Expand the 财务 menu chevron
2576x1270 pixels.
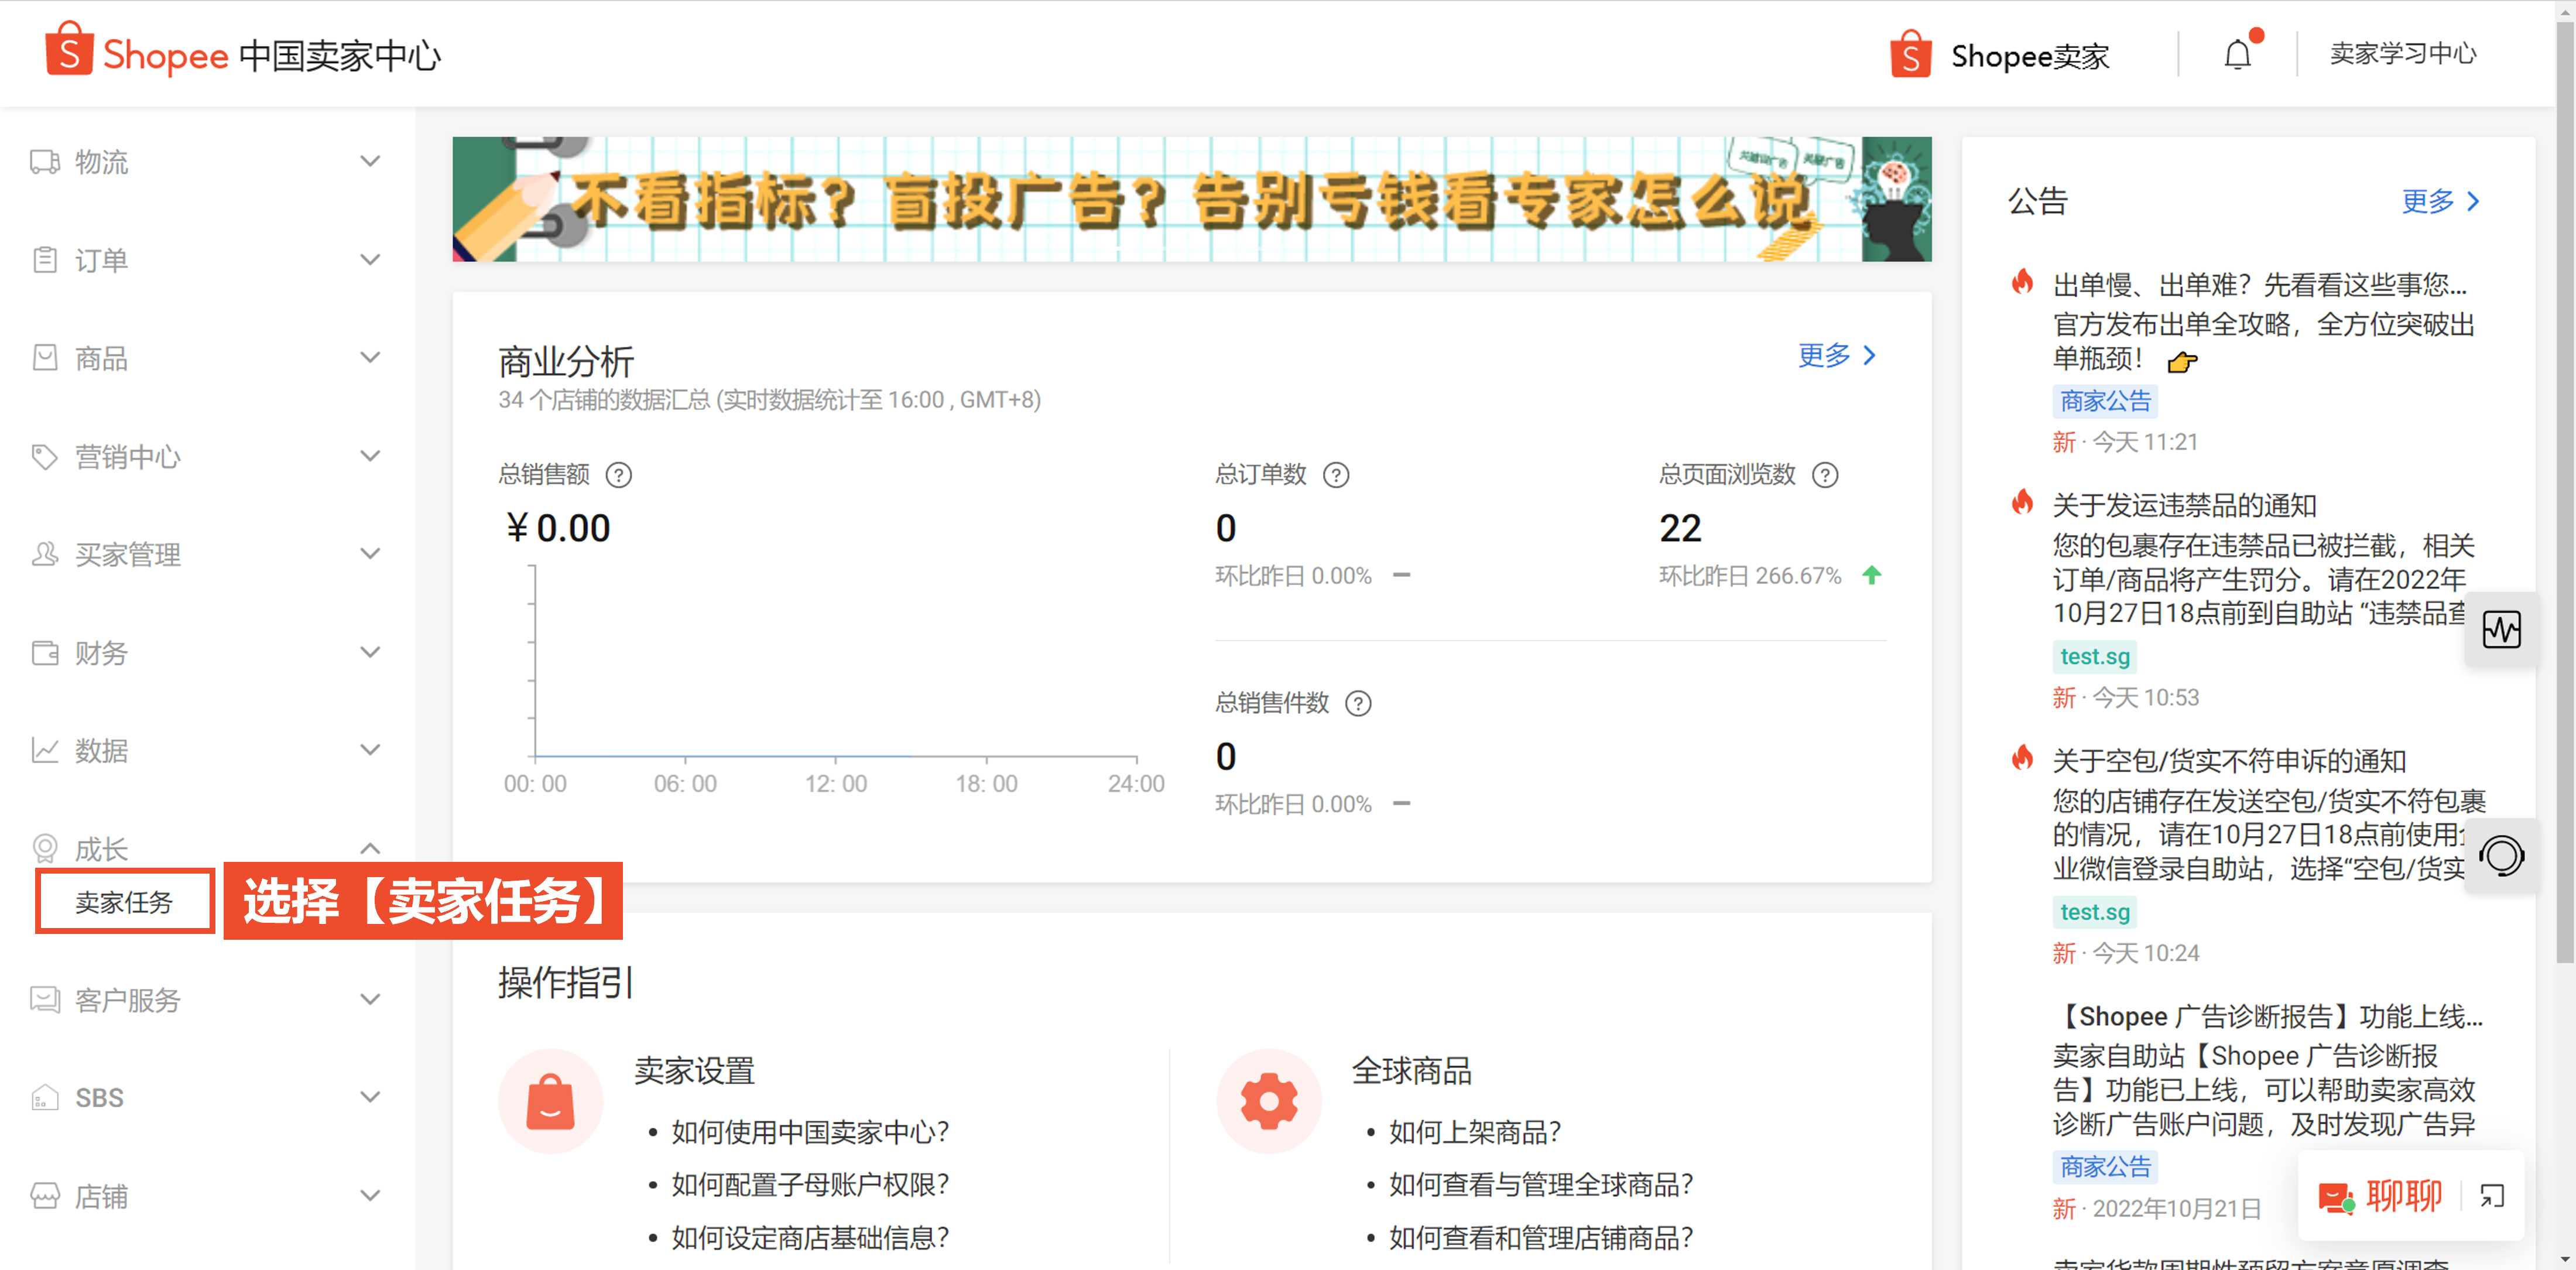[x=370, y=652]
